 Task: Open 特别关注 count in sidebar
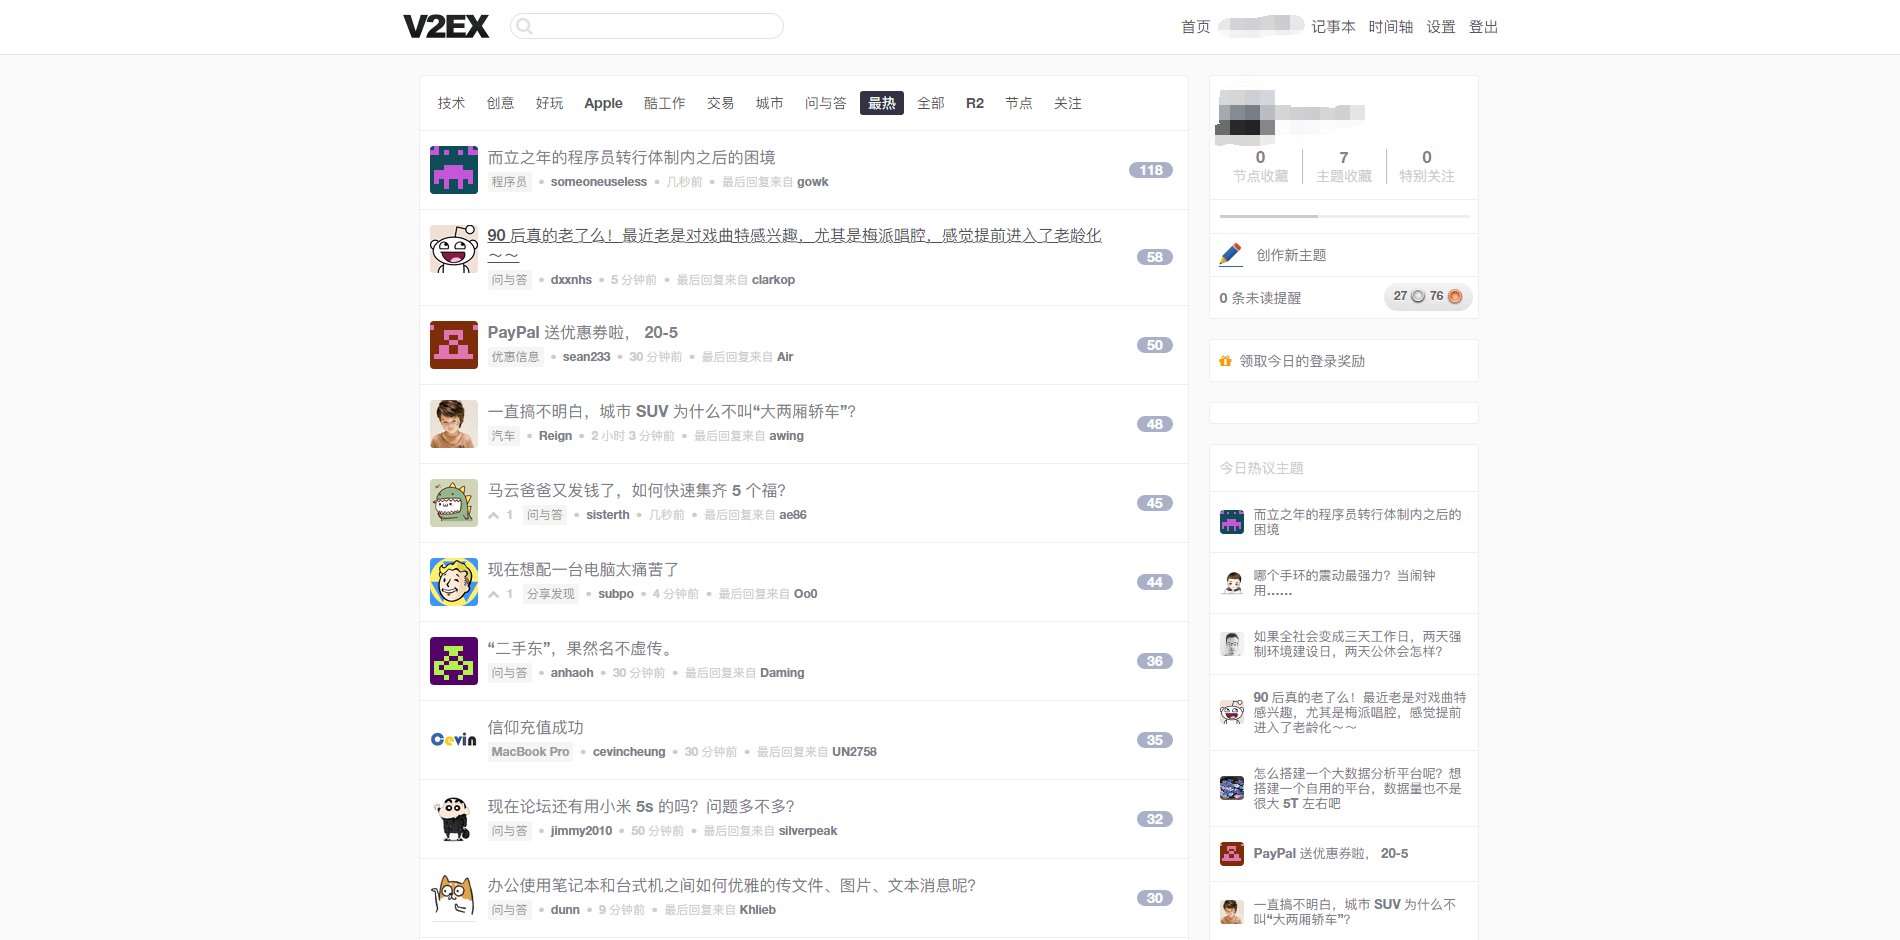[x=1427, y=166]
